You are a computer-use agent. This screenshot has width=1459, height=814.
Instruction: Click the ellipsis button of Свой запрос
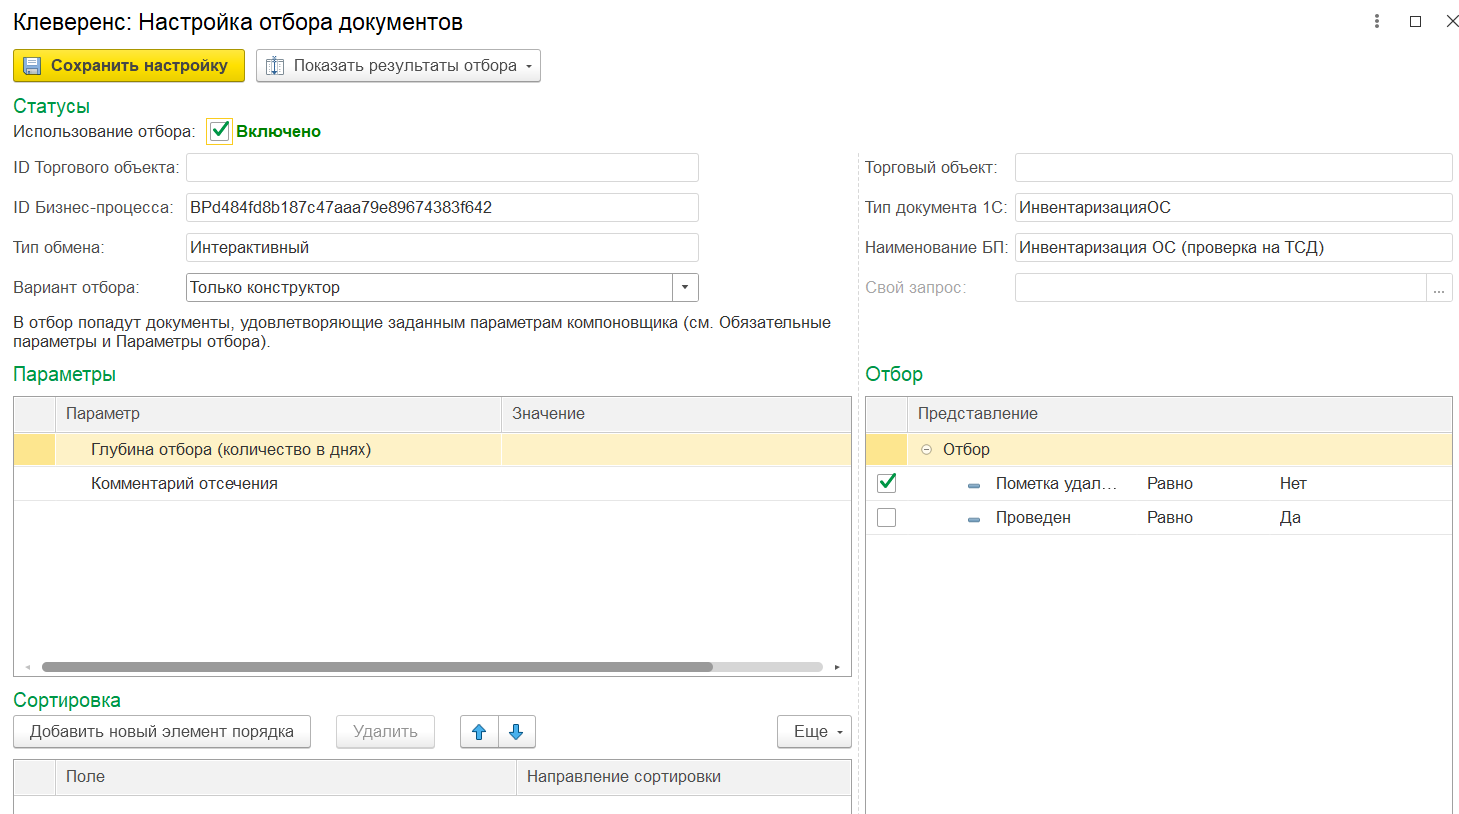tap(1439, 288)
